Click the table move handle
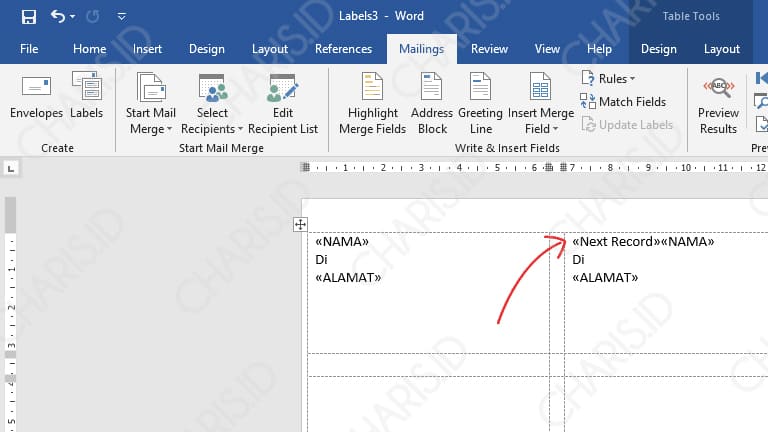The height and width of the screenshot is (432, 768). point(300,224)
